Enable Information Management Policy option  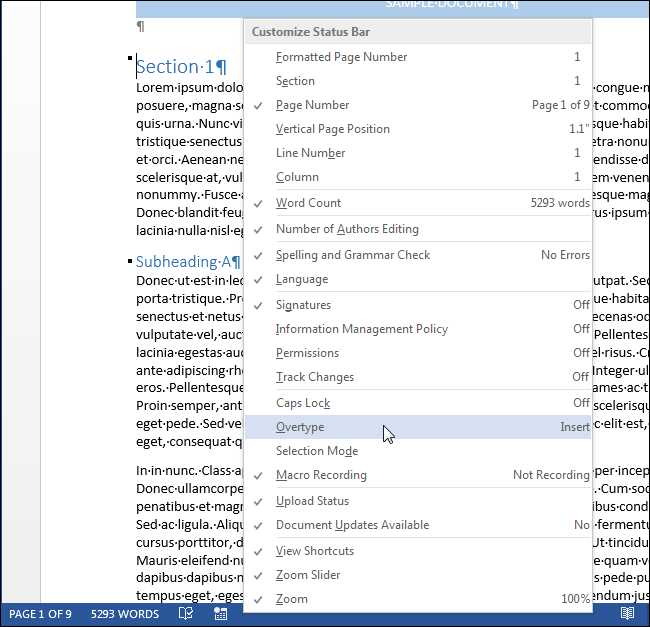click(x=418, y=329)
